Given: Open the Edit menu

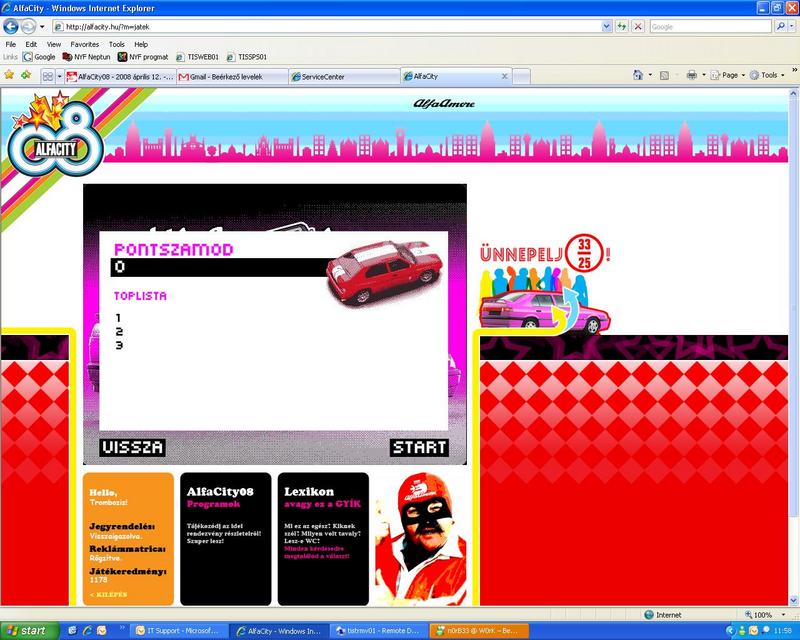Looking at the screenshot, I should 31,44.
